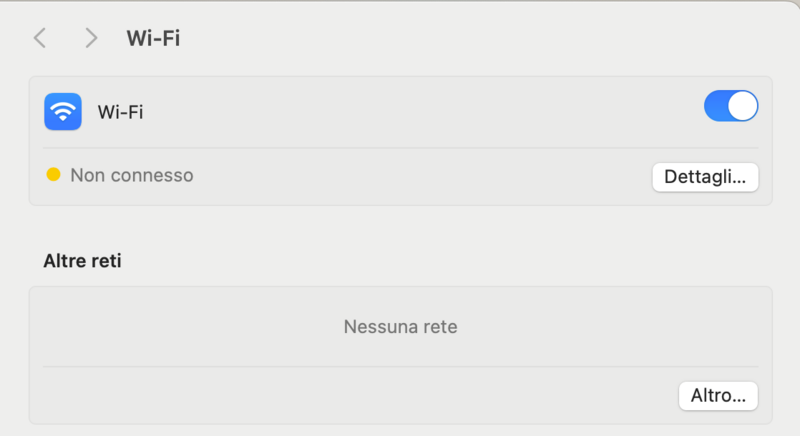Select the Wi-Fi label beside the blue icon
Image resolution: width=800 pixels, height=436 pixels.
pos(120,112)
